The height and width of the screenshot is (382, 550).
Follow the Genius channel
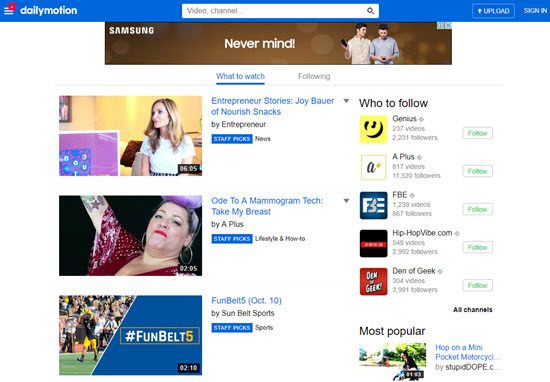[477, 133]
